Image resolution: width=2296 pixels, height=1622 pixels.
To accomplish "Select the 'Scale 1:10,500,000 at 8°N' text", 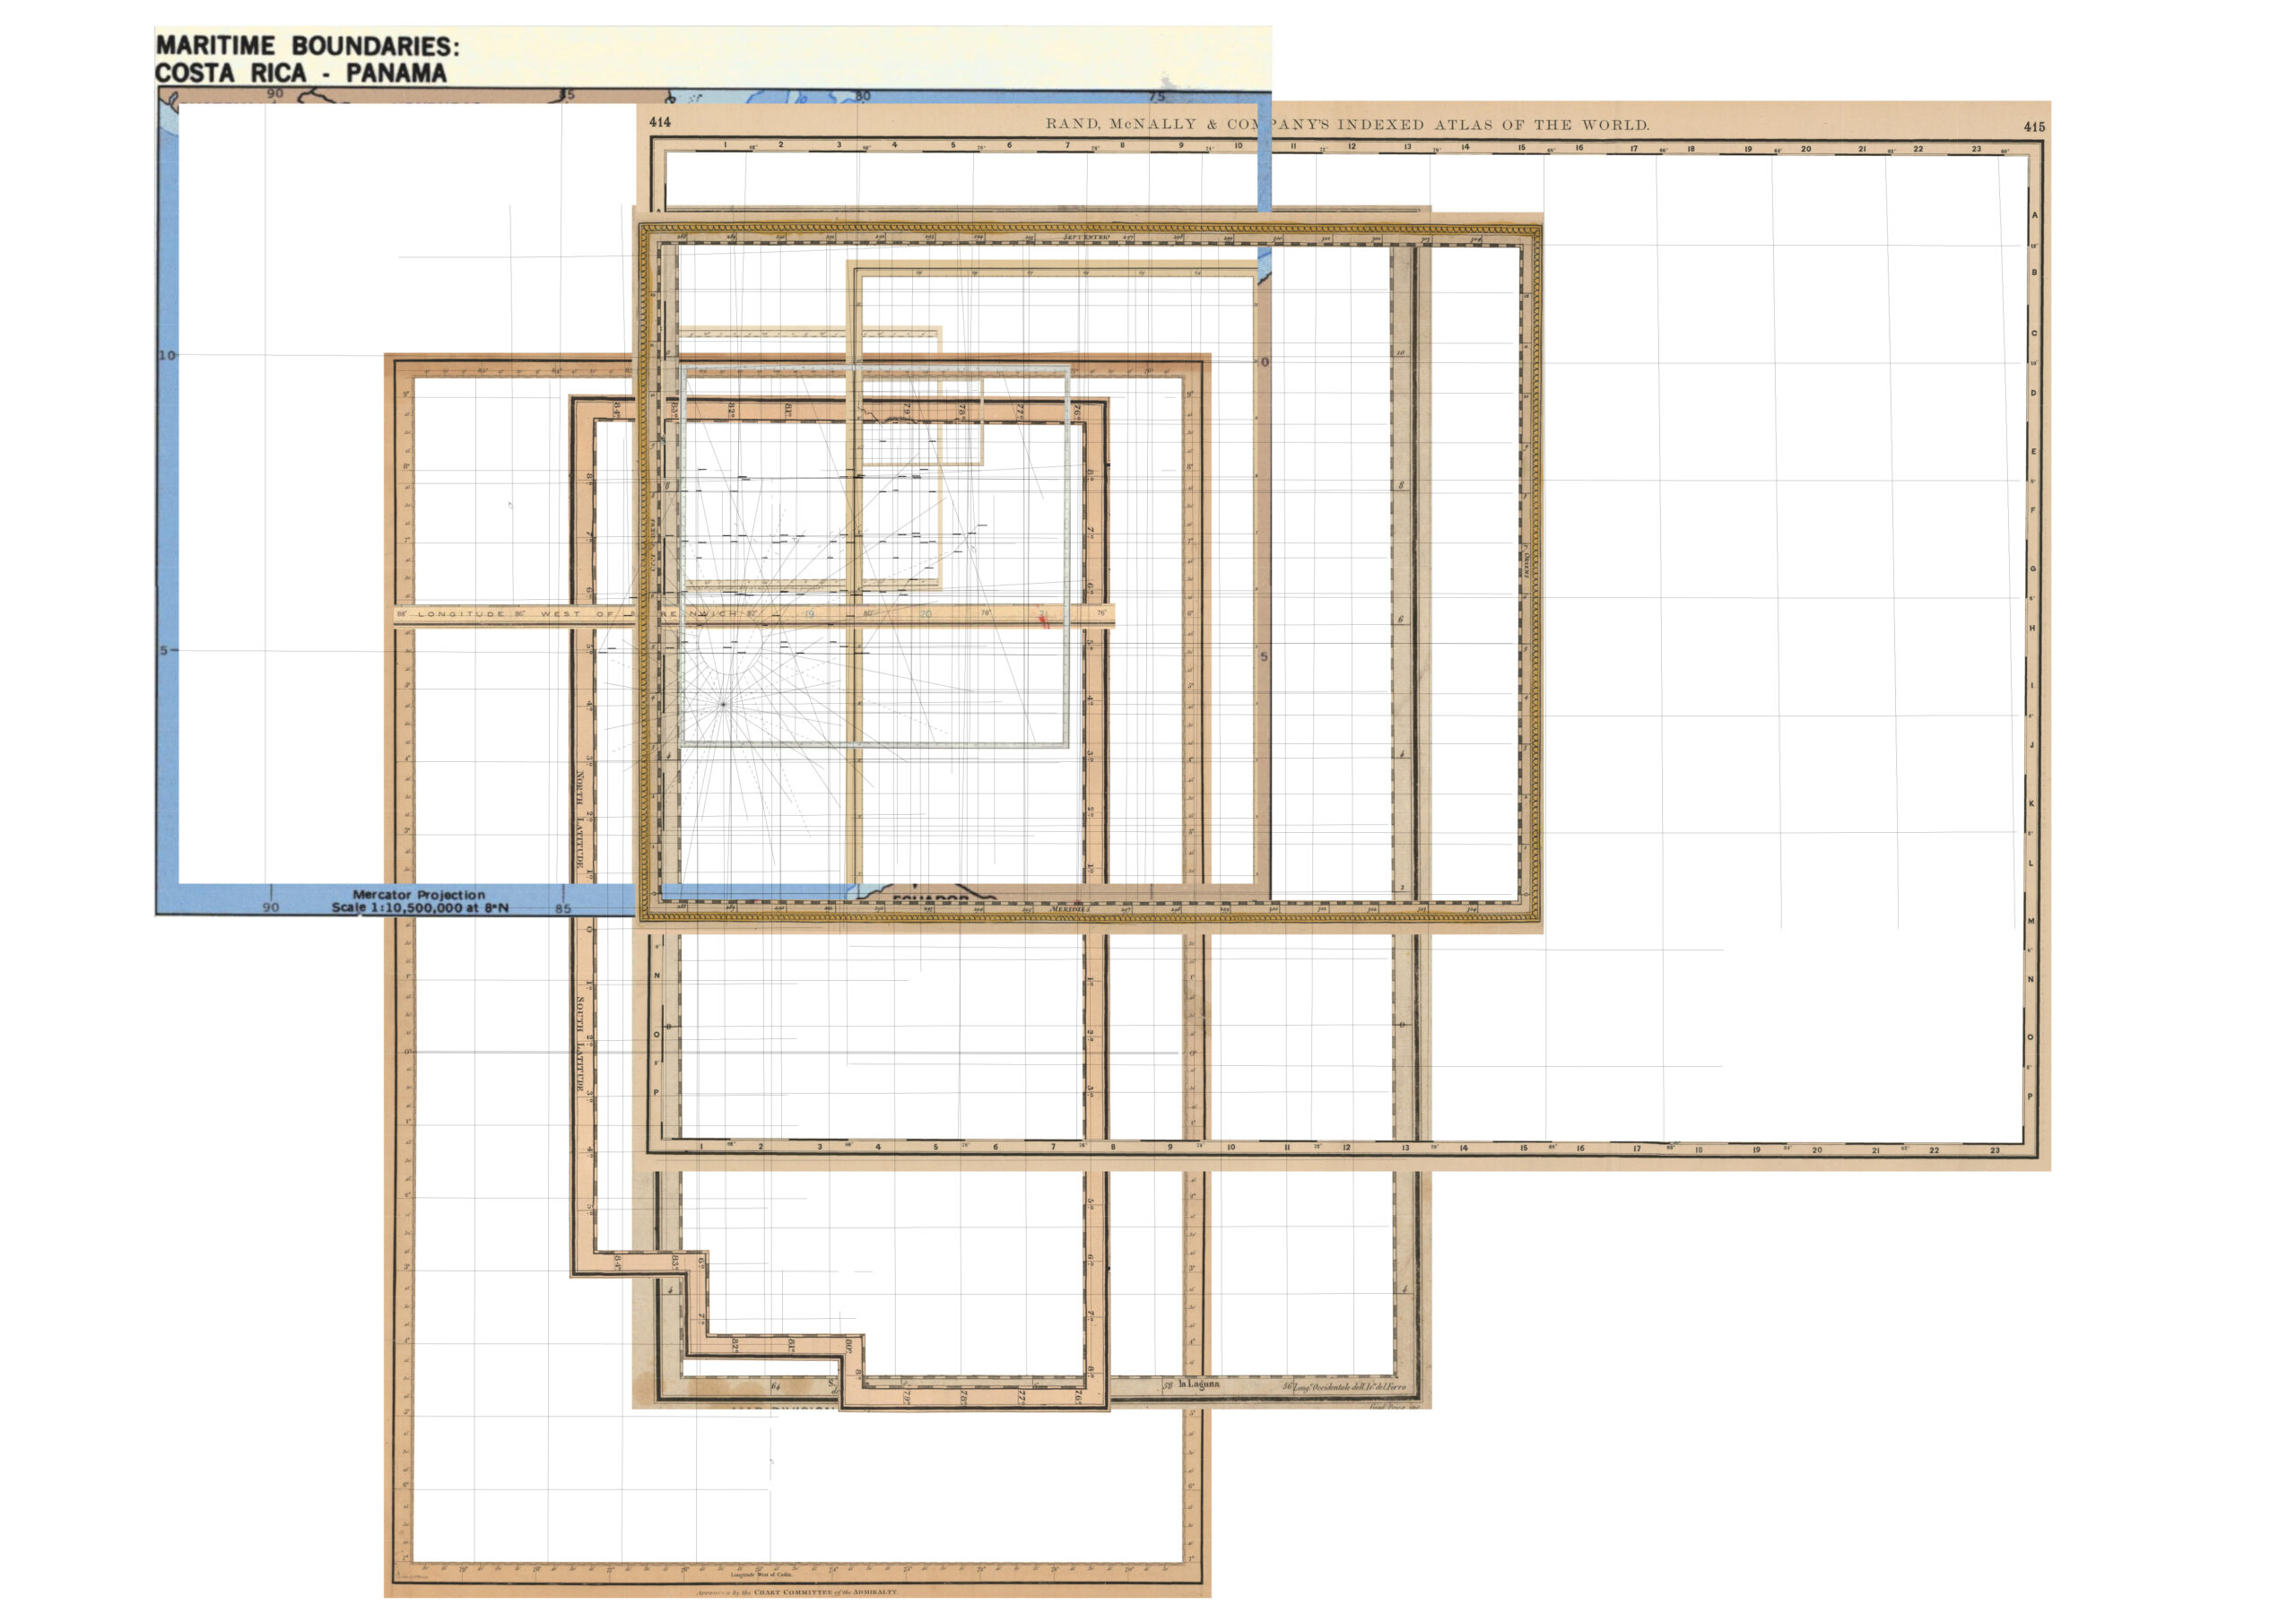I will pyautogui.click(x=420, y=908).
